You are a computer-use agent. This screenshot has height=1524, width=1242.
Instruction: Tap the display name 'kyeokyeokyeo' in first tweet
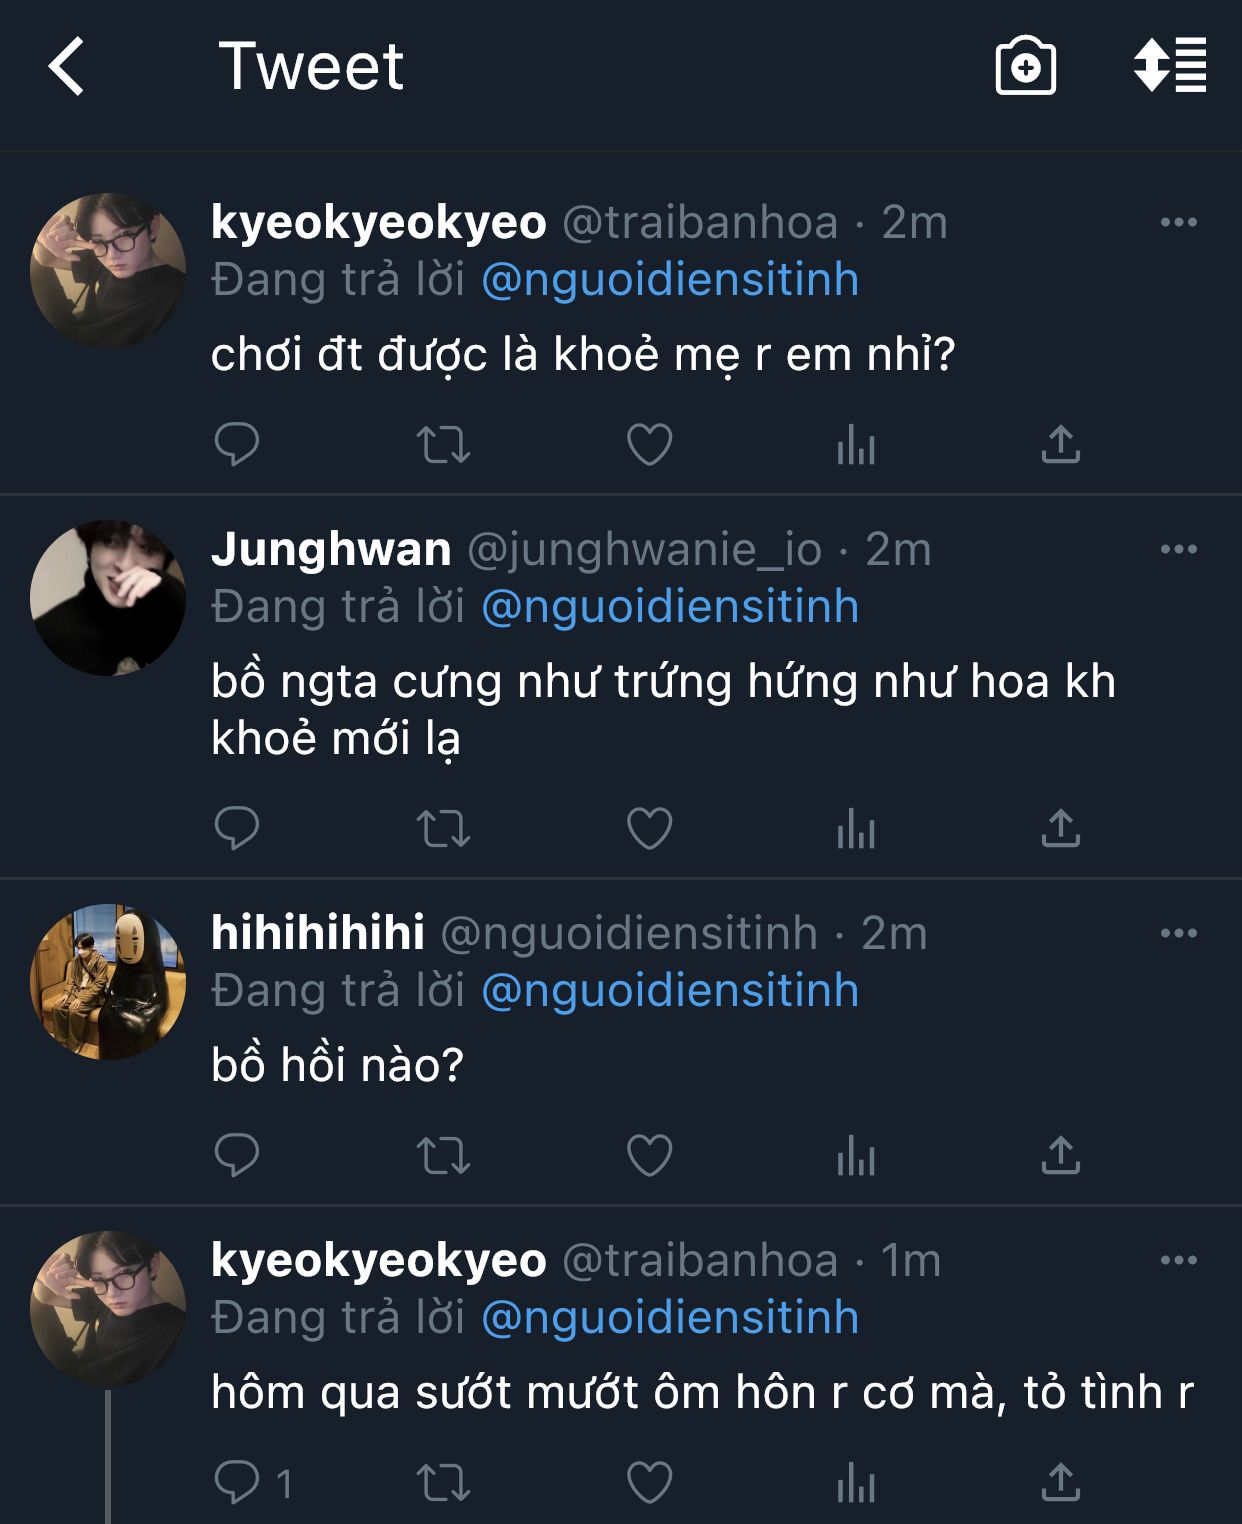(378, 222)
